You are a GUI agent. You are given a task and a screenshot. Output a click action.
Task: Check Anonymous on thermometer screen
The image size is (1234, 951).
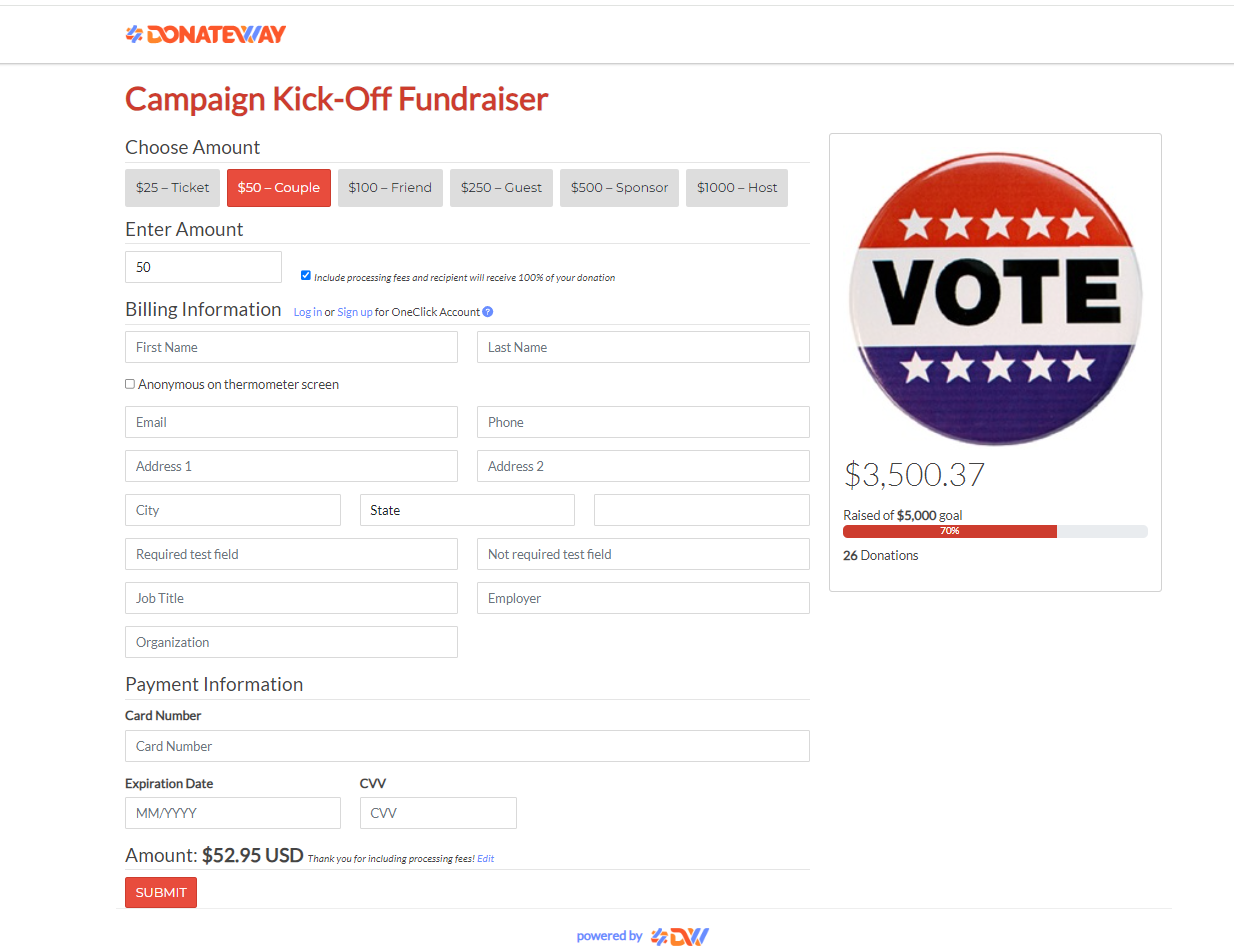[130, 384]
